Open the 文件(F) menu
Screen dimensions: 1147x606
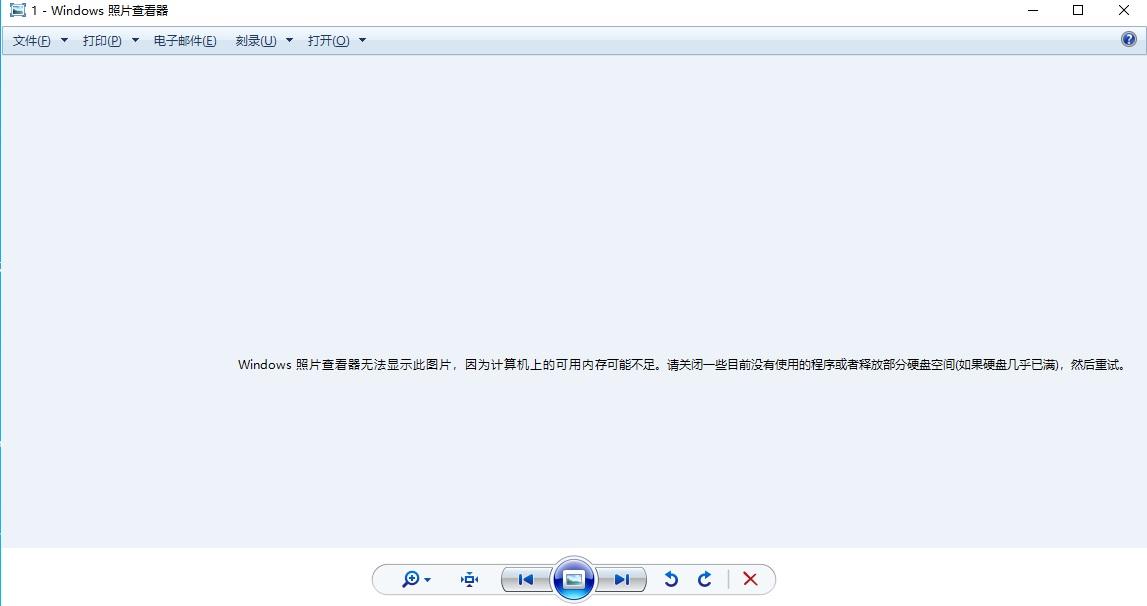pyautogui.click(x=31, y=41)
